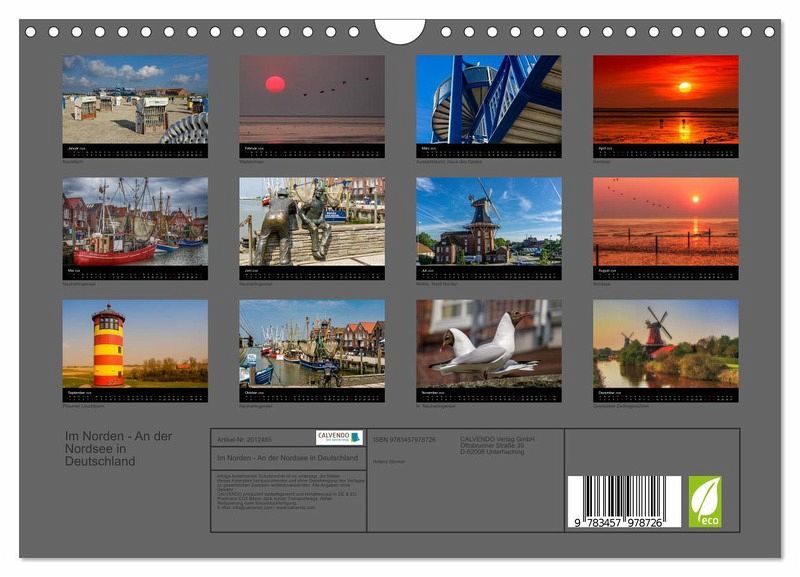The image size is (800, 577).
Task: Open the May red fishing boat photo
Action: [x=135, y=222]
